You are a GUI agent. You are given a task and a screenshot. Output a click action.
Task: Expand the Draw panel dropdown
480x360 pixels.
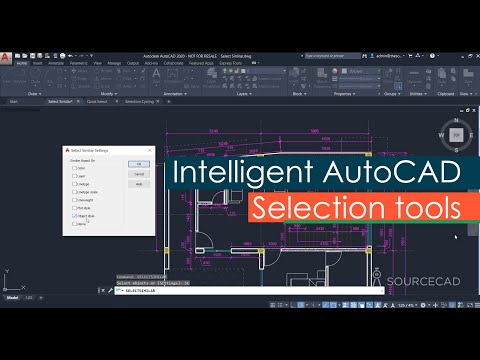(x=35, y=94)
